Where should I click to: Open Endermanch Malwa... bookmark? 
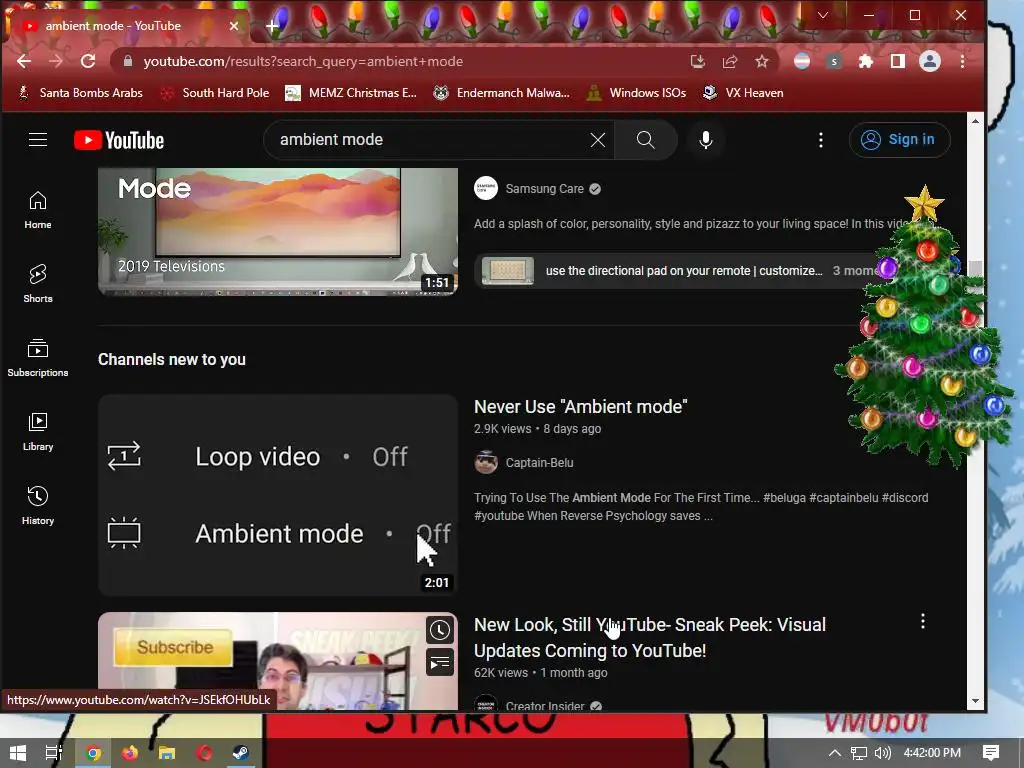[x=502, y=93]
